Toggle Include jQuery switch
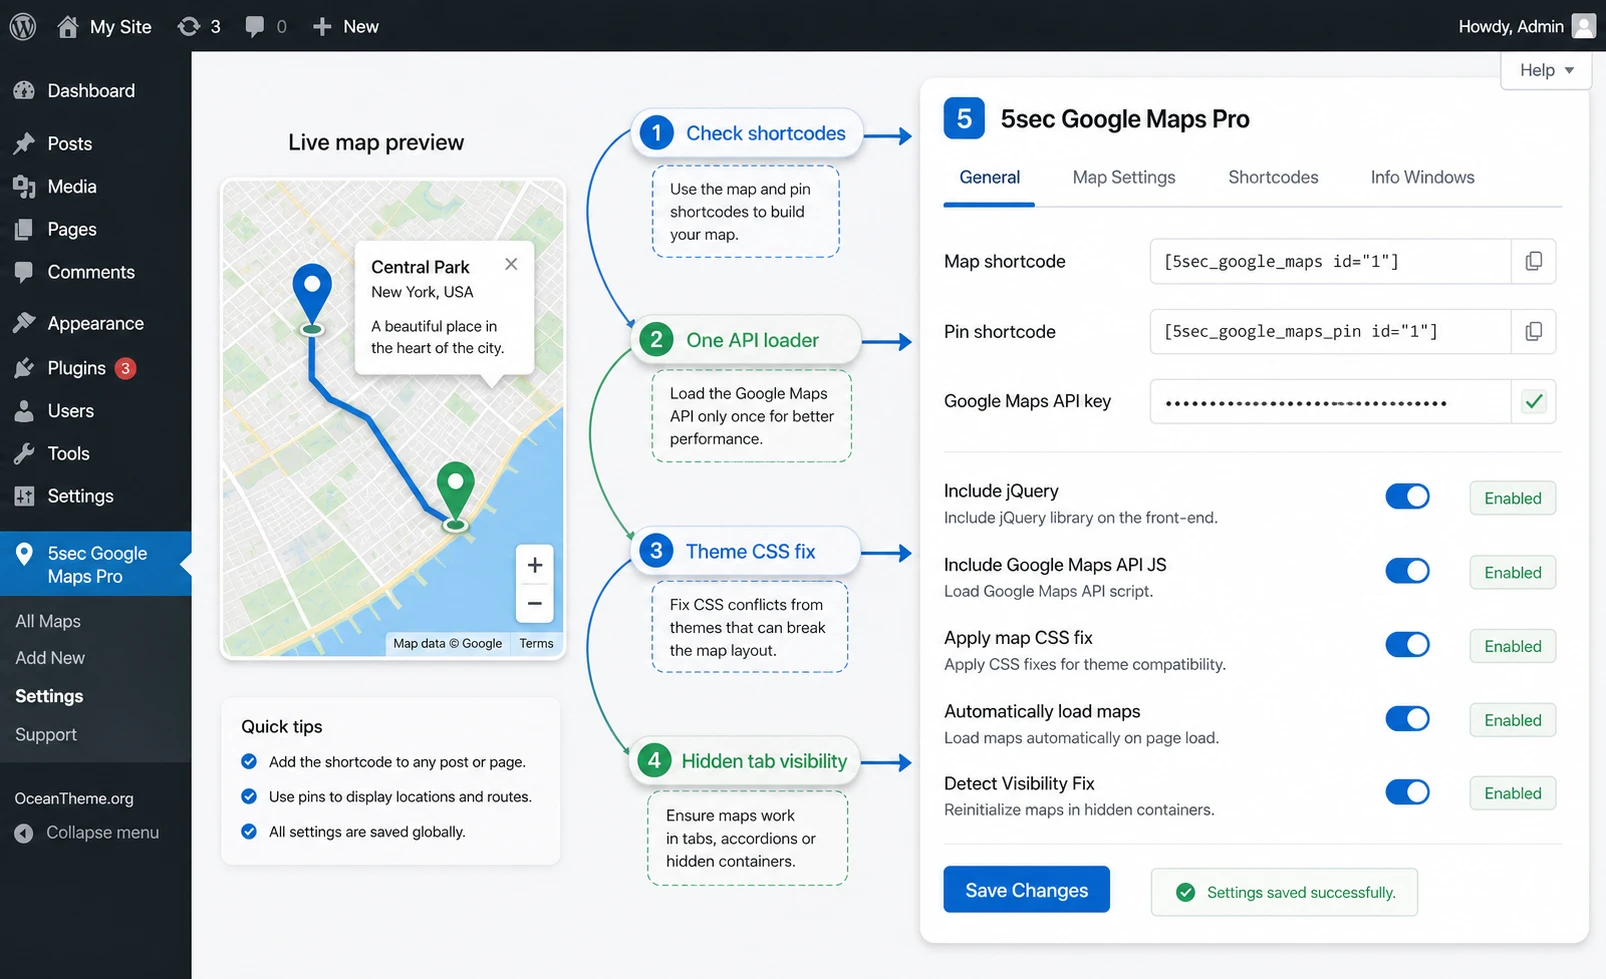 (x=1407, y=497)
